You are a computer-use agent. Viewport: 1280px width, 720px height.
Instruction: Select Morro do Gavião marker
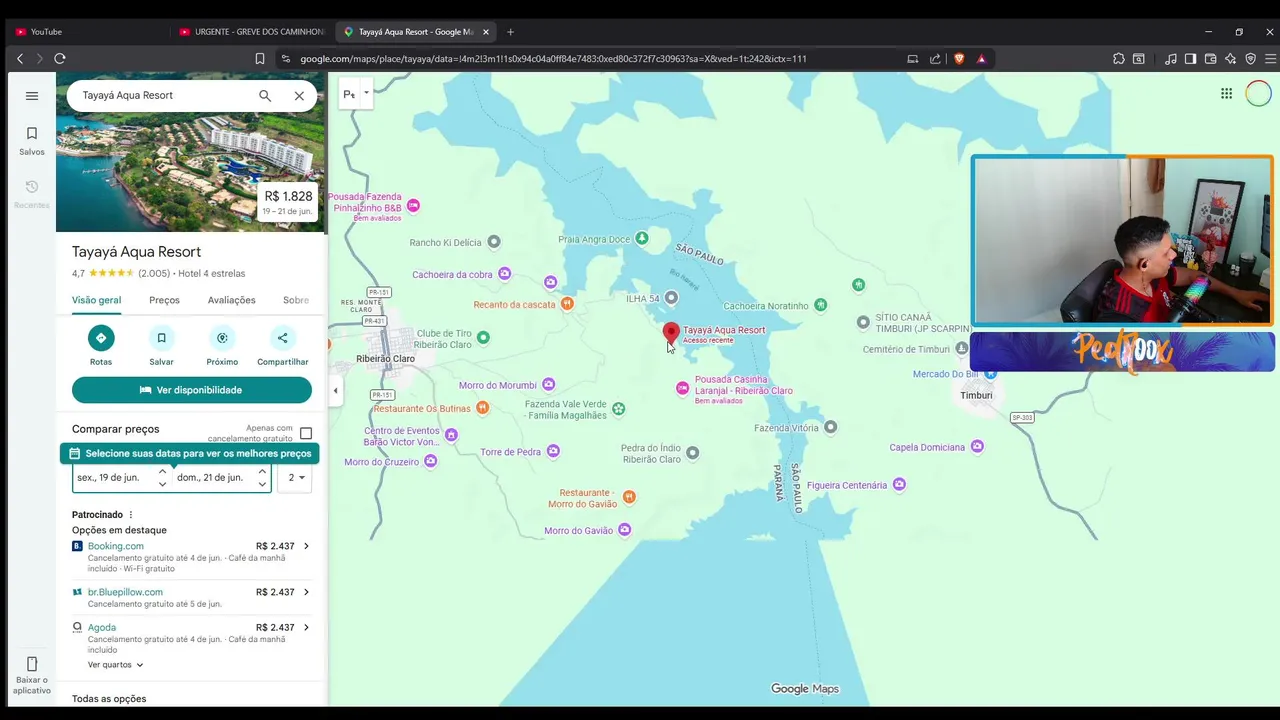coord(625,530)
